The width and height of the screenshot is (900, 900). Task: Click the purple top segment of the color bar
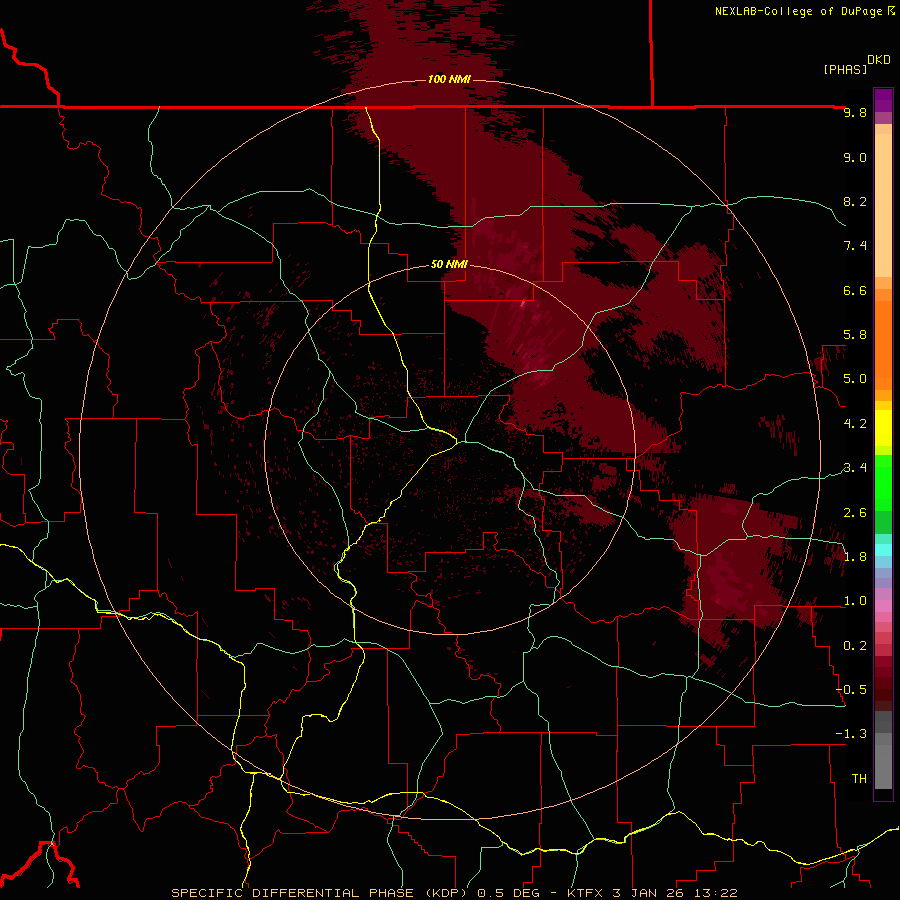click(x=883, y=100)
